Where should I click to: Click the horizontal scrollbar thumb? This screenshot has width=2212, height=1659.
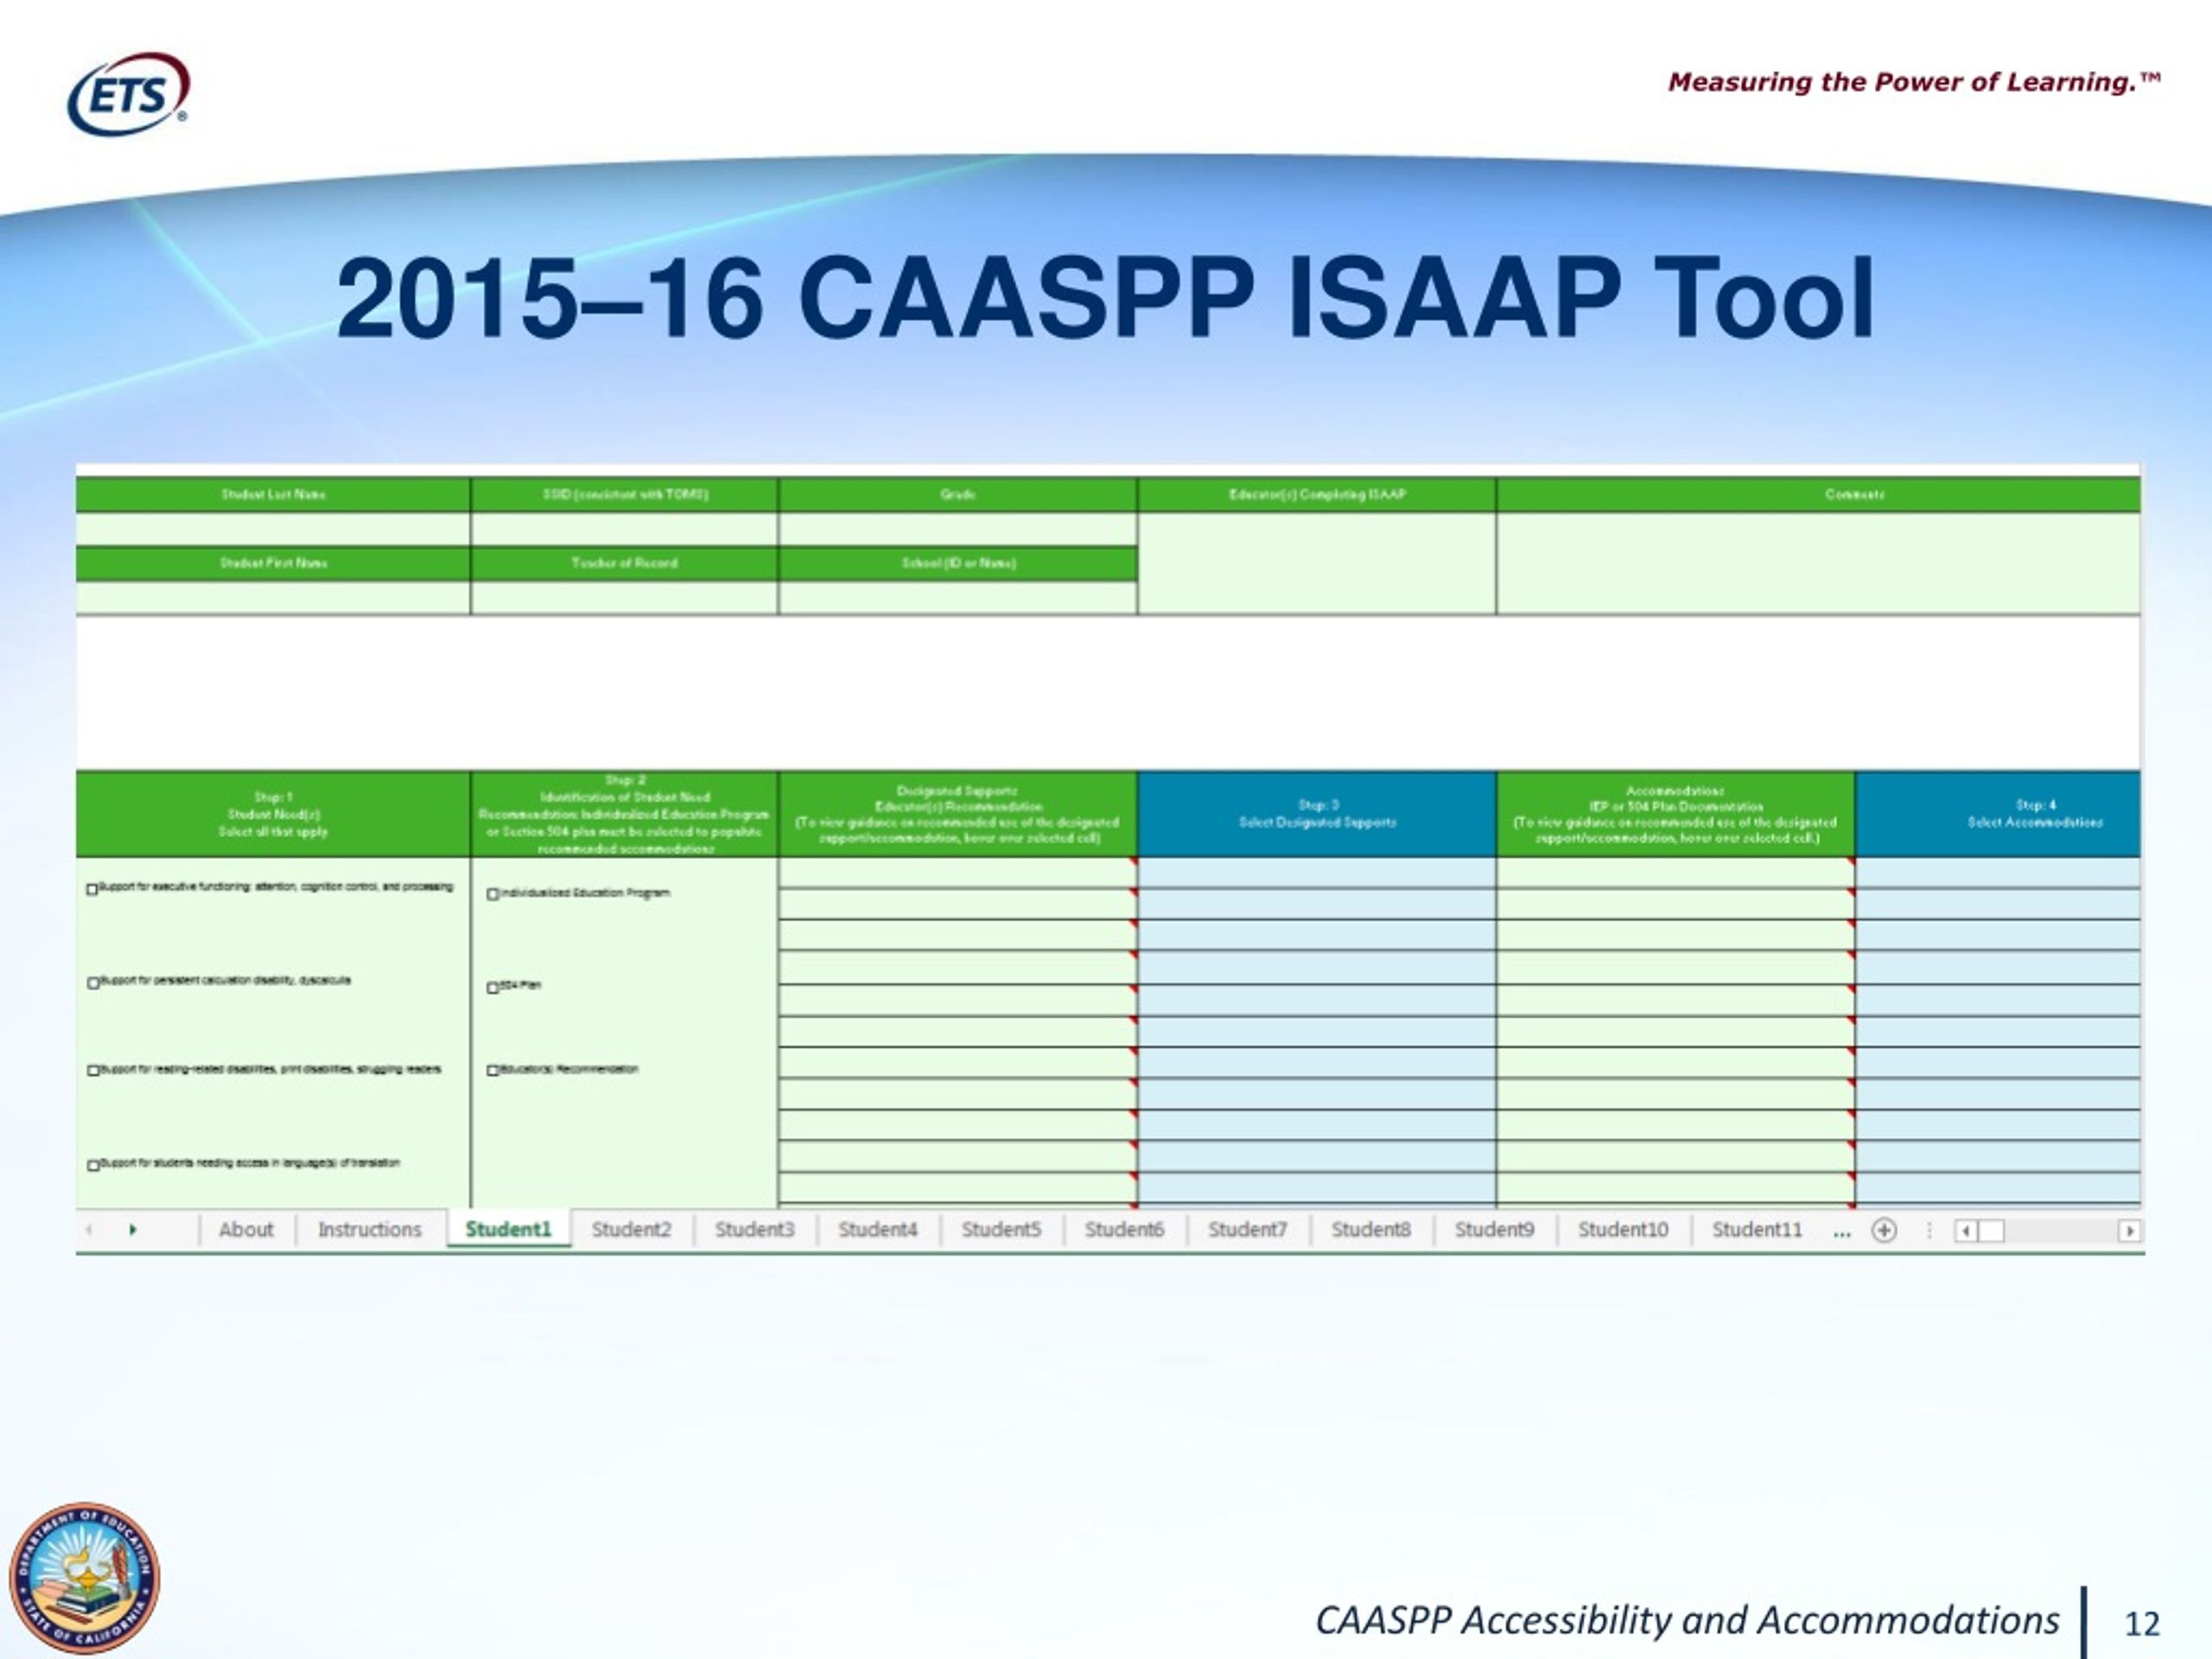(1992, 1231)
